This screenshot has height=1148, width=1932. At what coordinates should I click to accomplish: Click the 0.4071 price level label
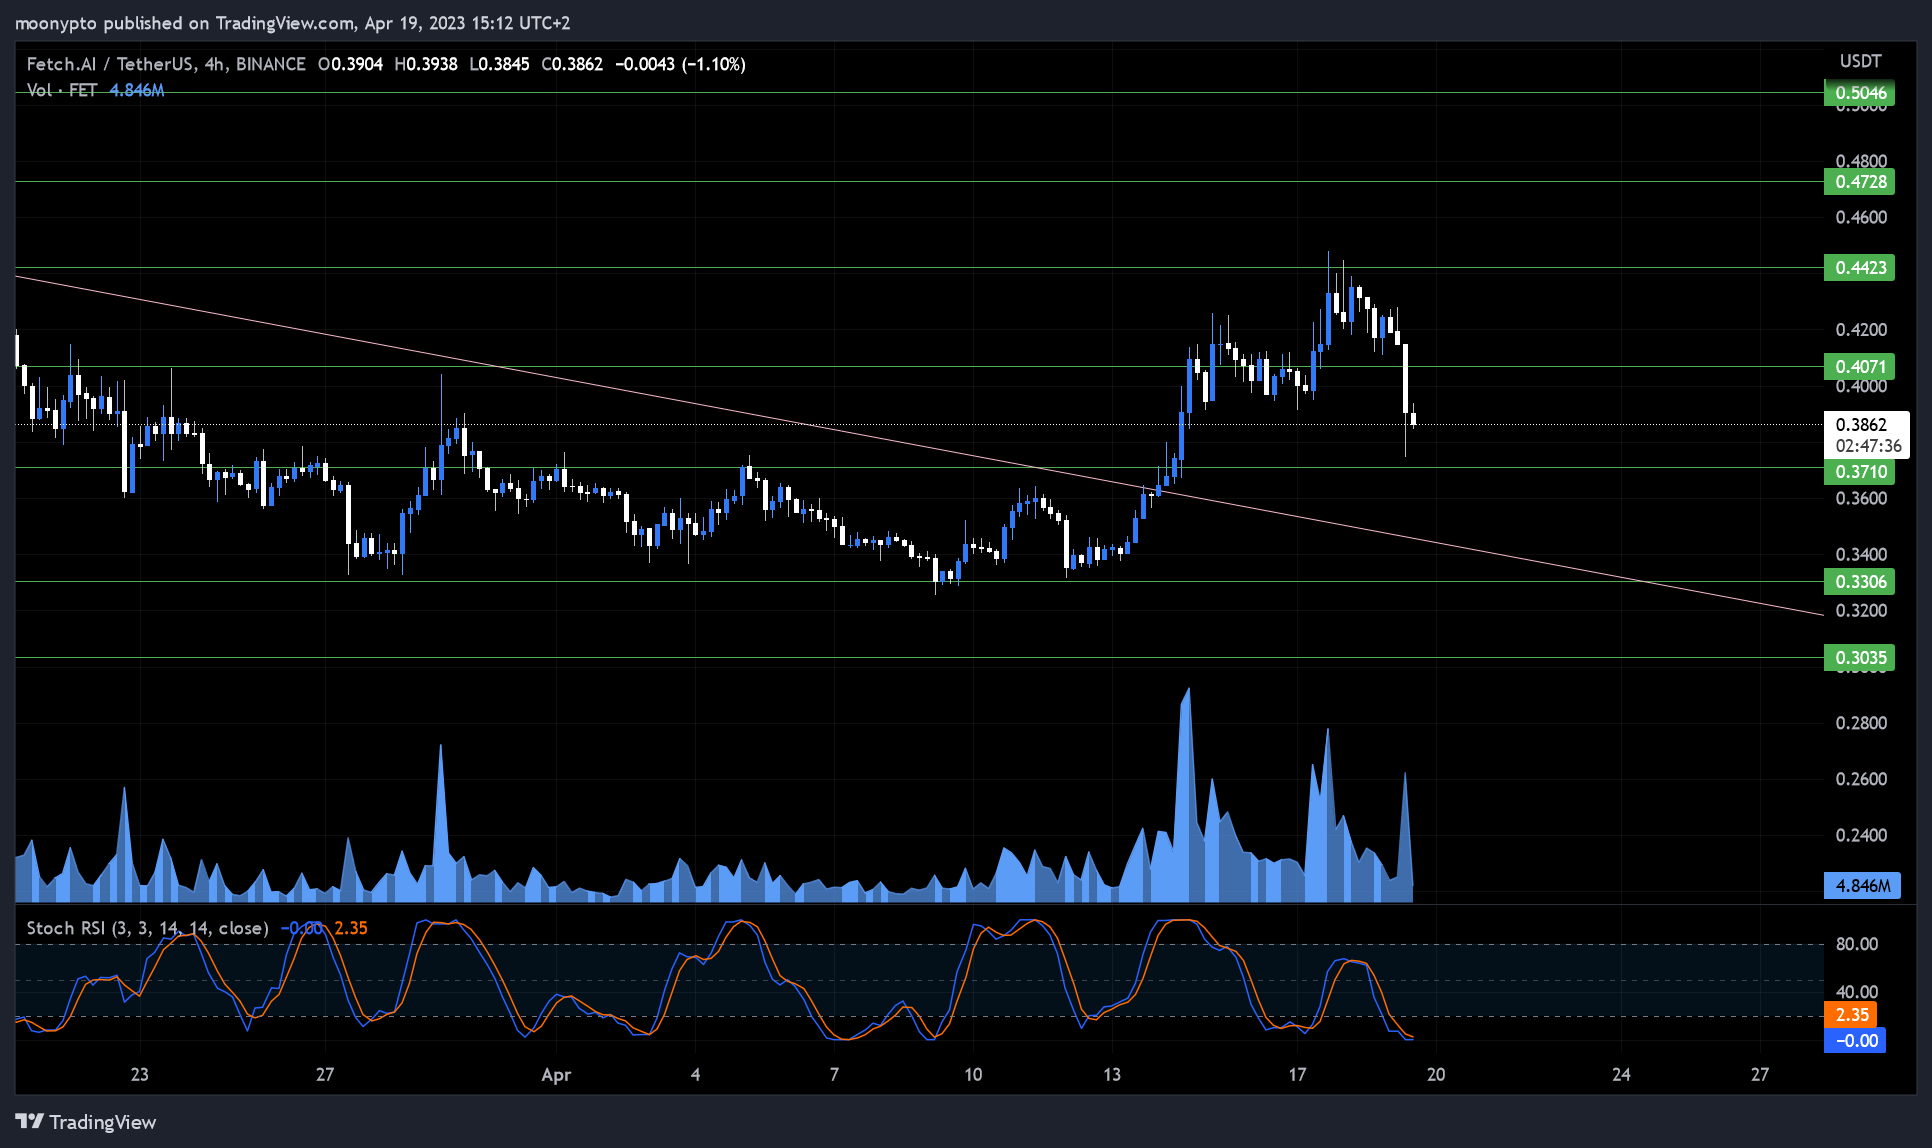1859,366
